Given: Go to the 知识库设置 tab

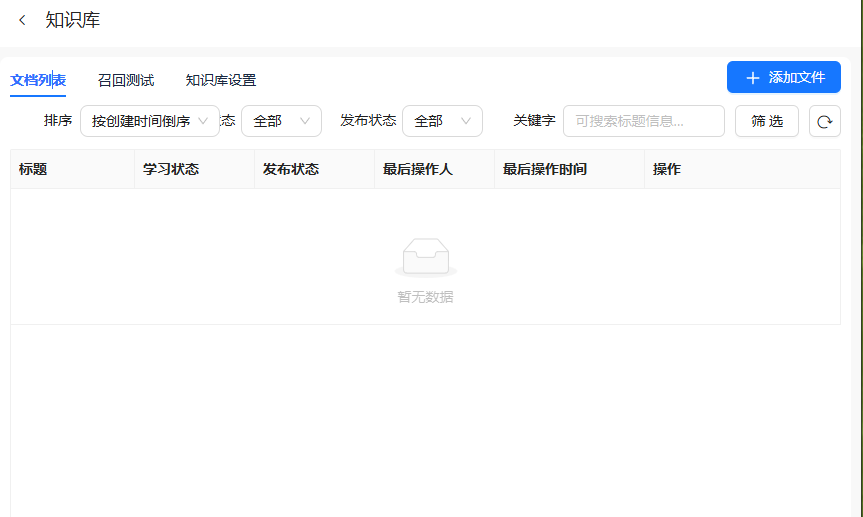Looking at the screenshot, I should click(221, 80).
